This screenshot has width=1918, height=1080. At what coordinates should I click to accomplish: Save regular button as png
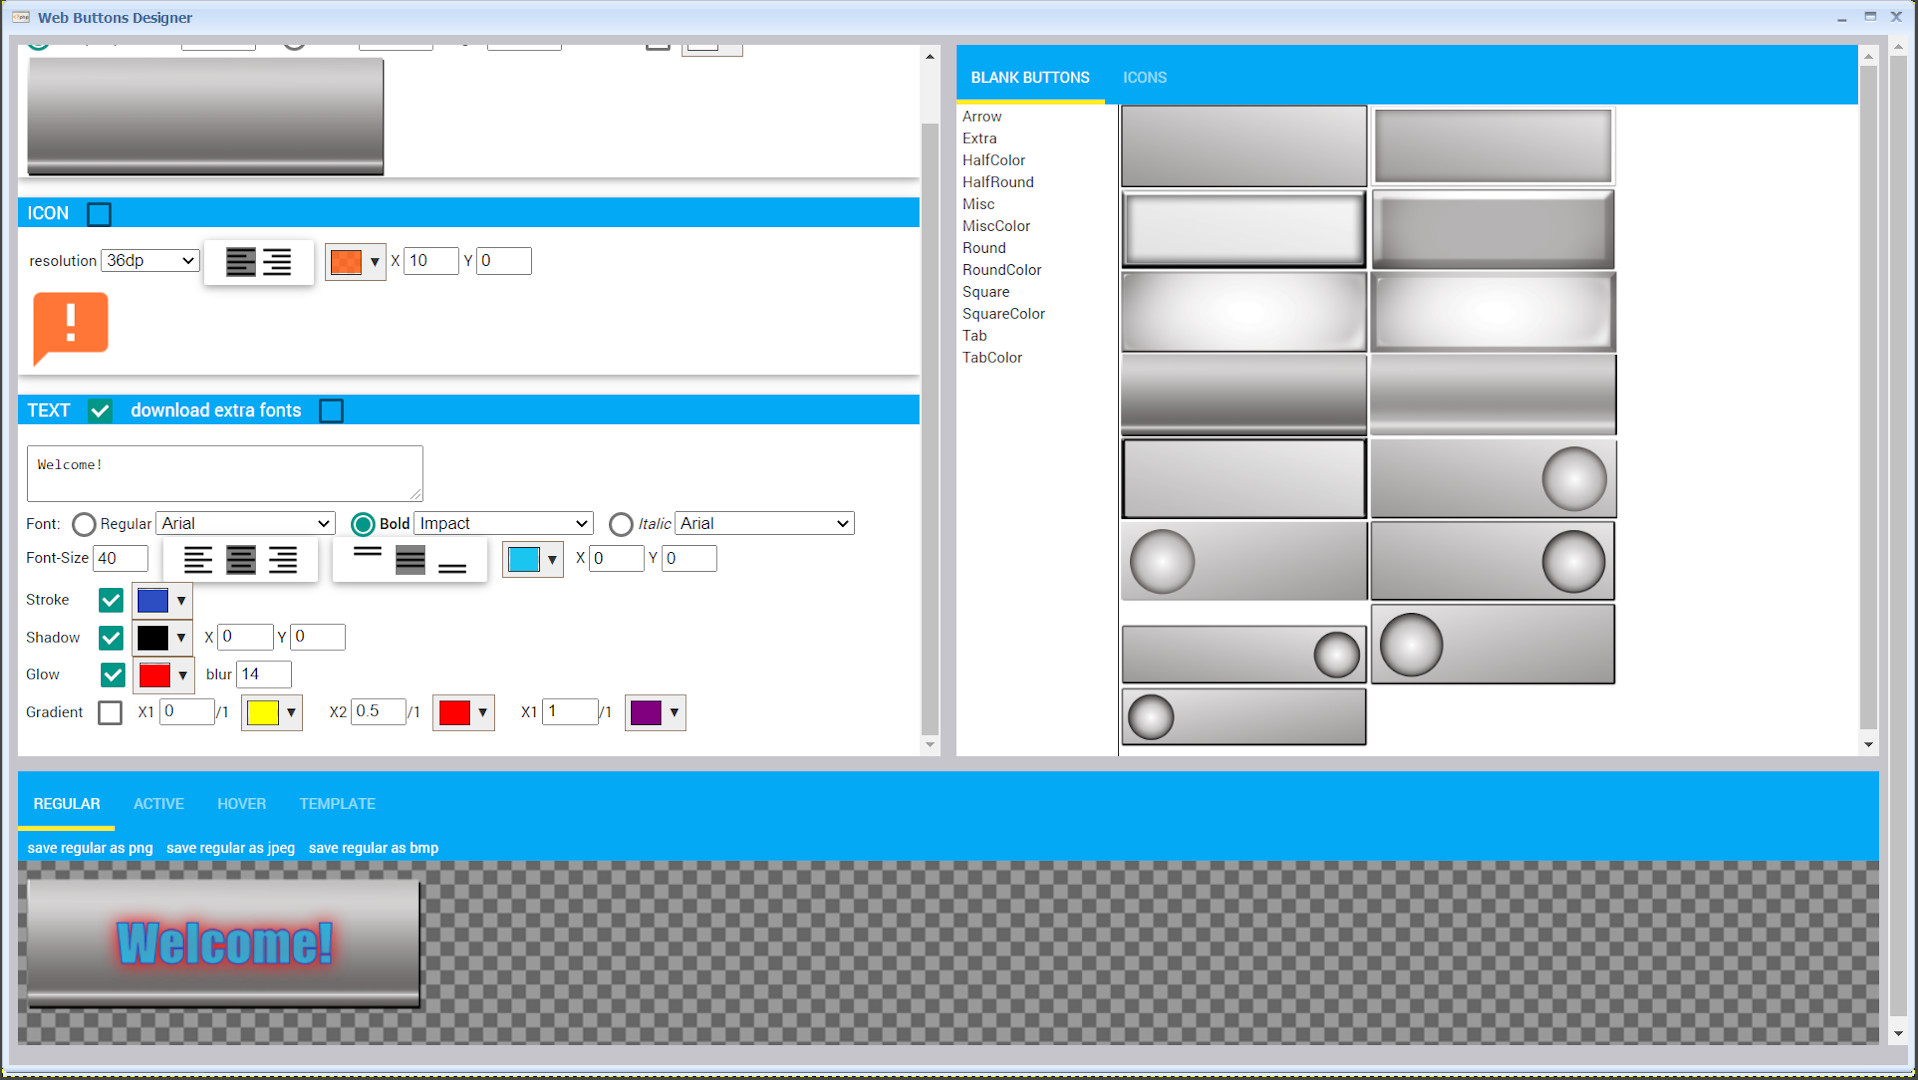tap(89, 847)
